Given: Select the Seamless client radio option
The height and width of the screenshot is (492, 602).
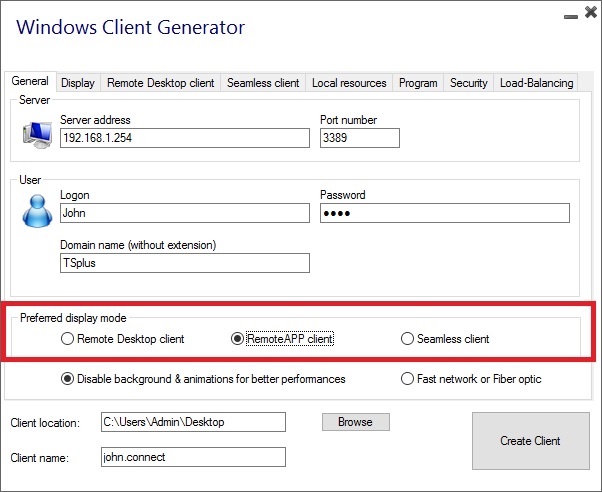Looking at the screenshot, I should (407, 339).
